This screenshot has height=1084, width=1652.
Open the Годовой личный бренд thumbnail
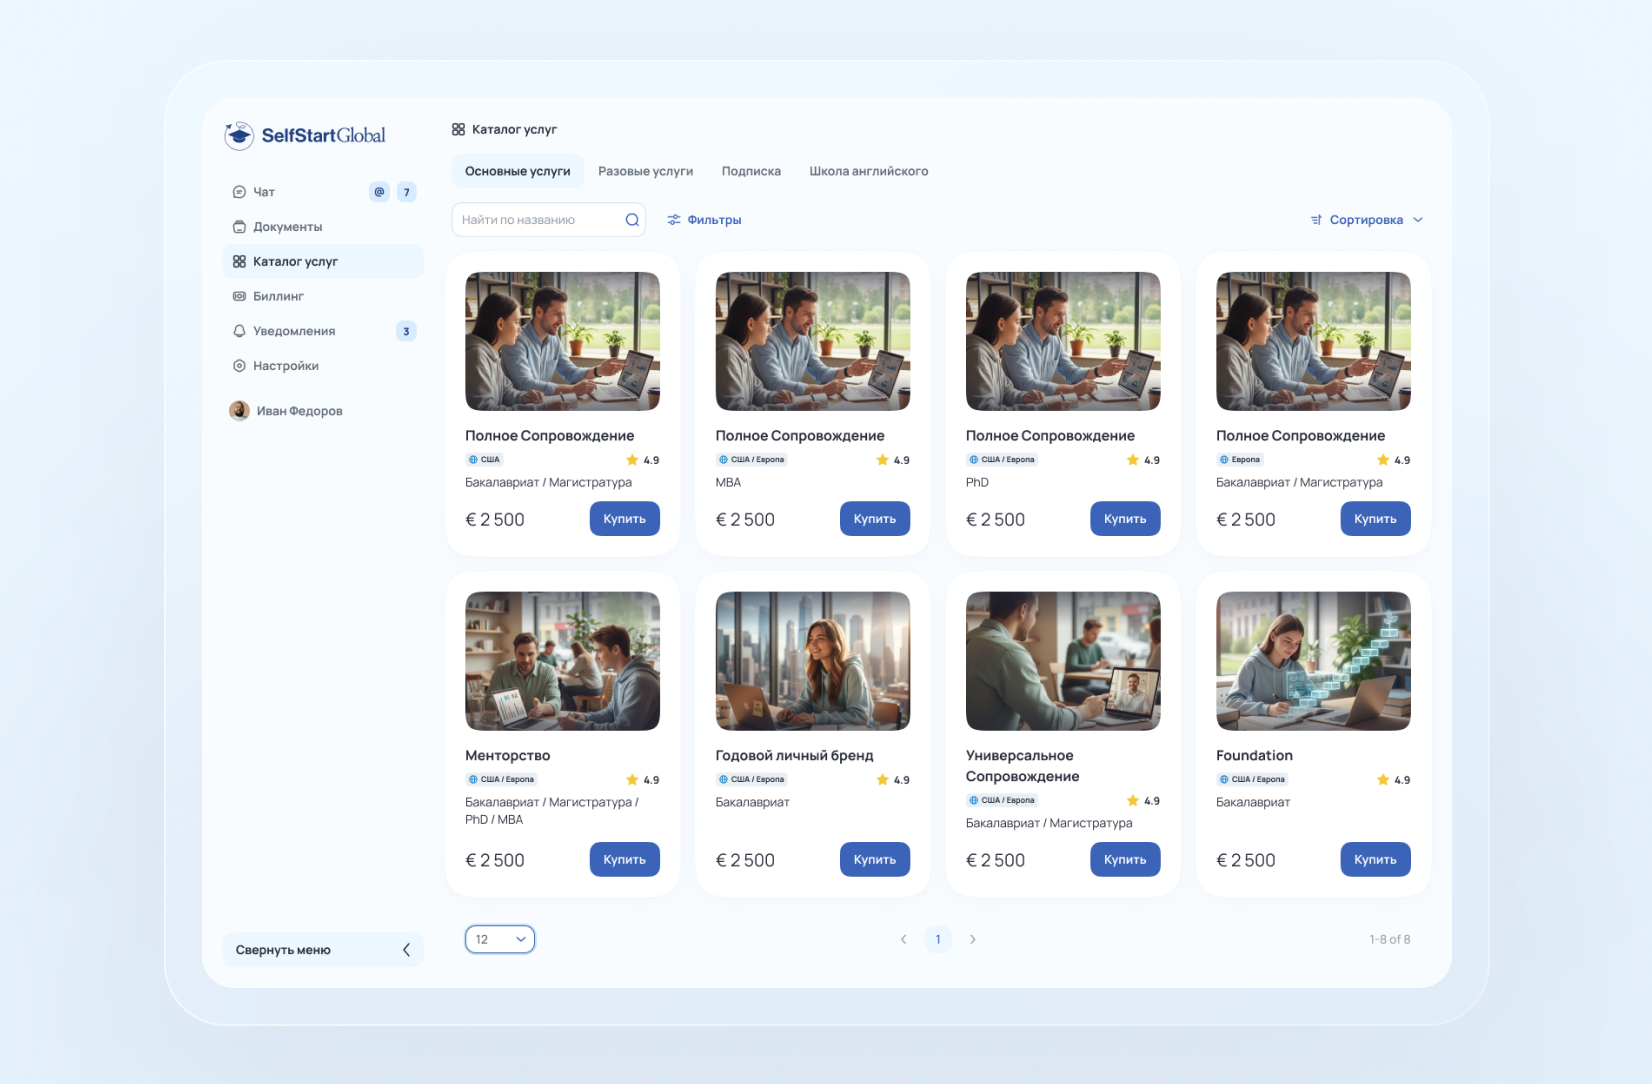coord(812,661)
